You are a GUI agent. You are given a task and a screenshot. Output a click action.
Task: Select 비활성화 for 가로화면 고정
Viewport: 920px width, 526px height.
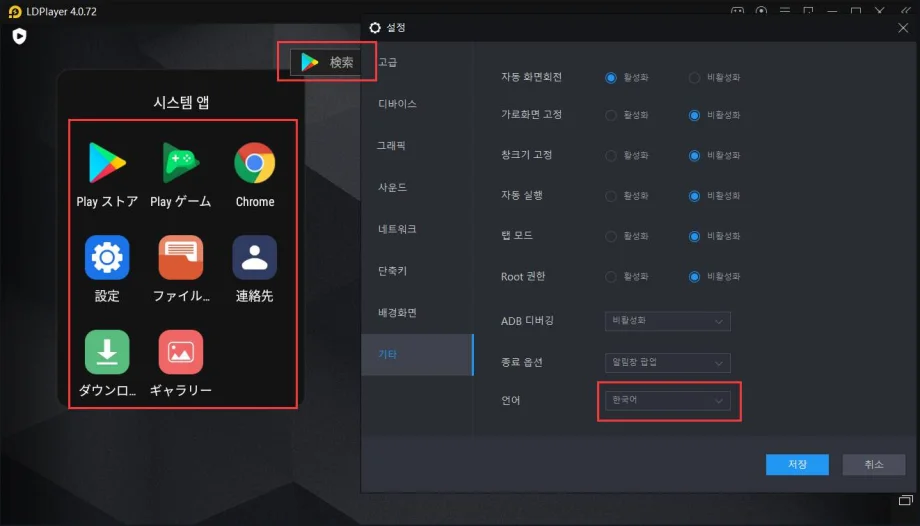[x=694, y=115]
